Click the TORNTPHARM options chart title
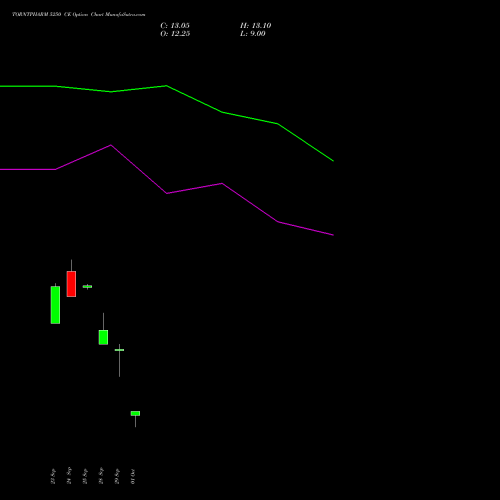This screenshot has height=500, width=500. [x=79, y=15]
